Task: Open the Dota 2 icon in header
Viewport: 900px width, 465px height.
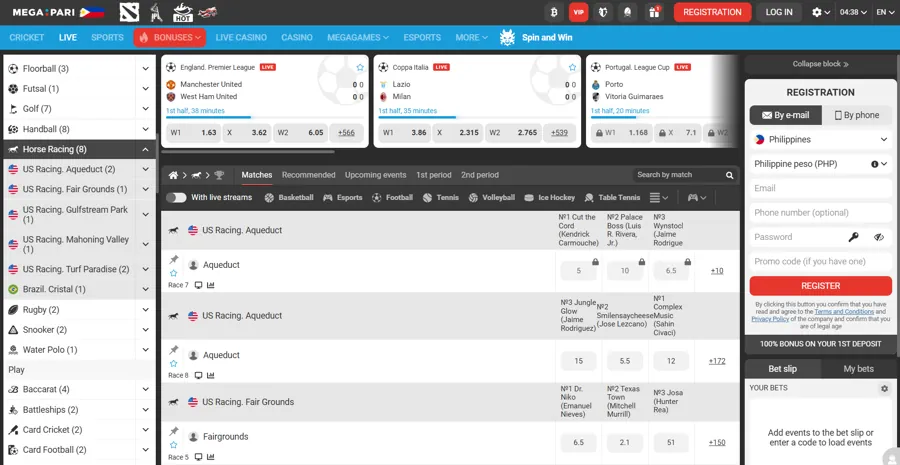Action: (129, 12)
